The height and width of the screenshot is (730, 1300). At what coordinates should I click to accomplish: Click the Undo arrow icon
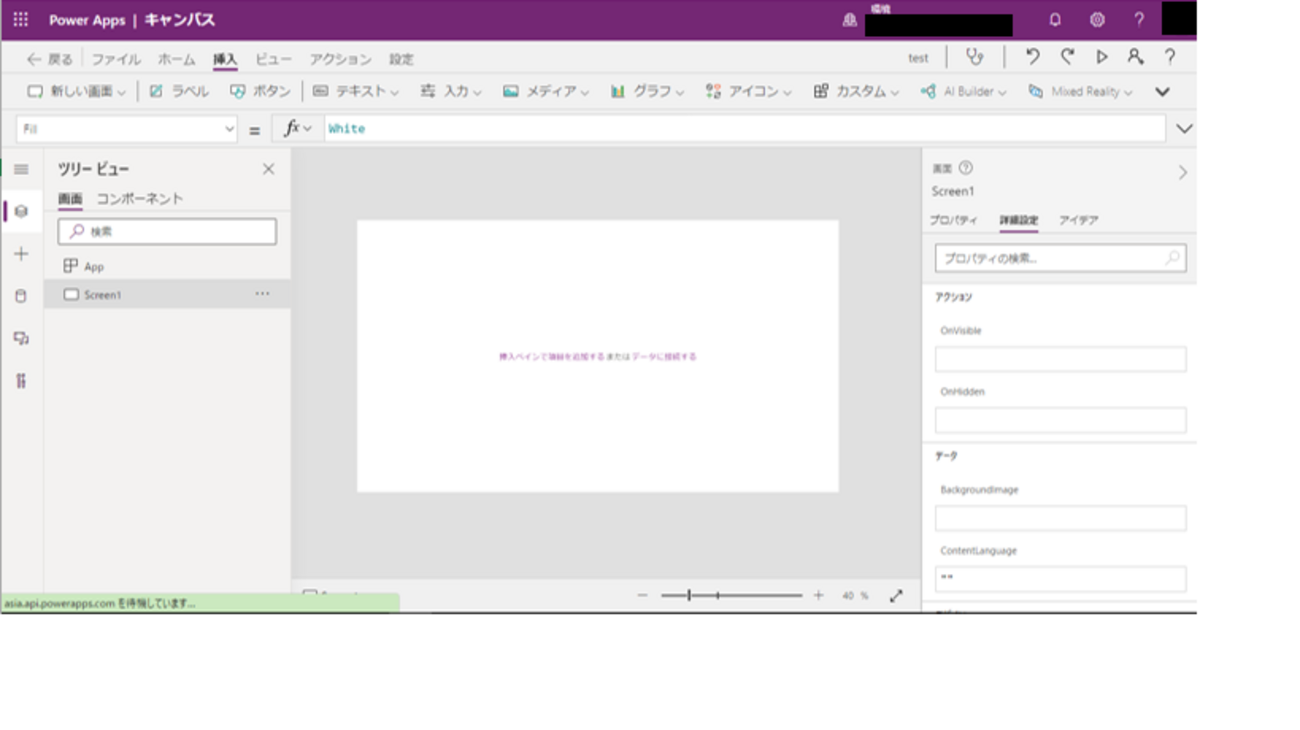coord(1032,58)
